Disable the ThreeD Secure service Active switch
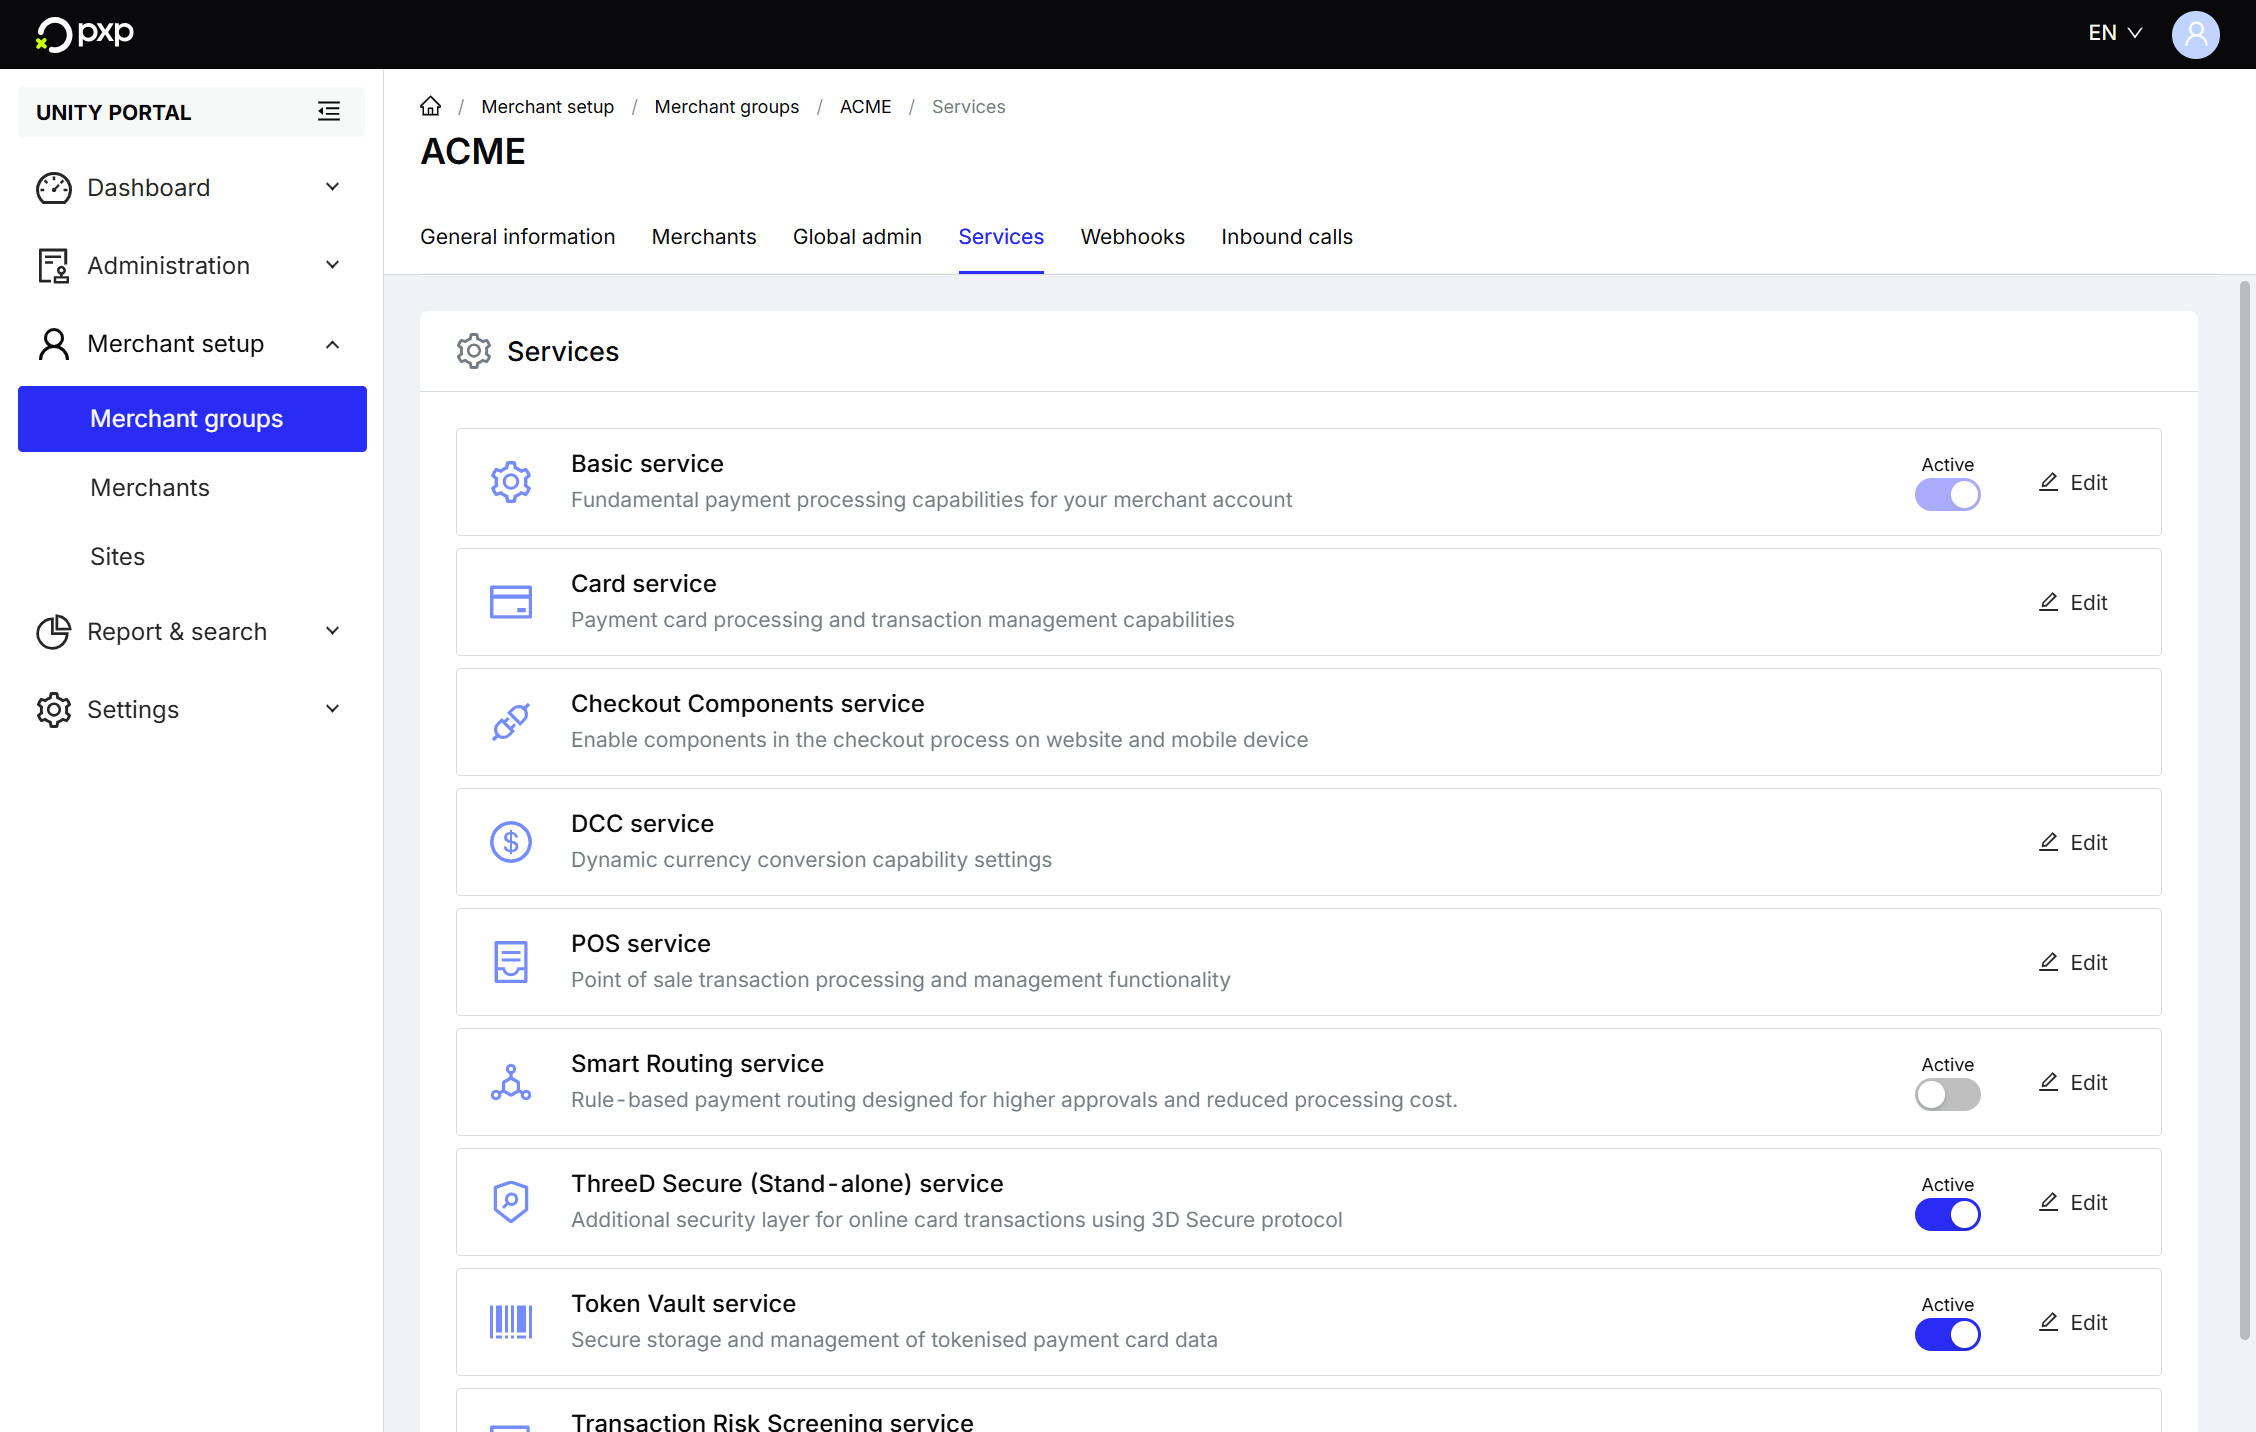This screenshot has width=2256, height=1432. (x=1947, y=1215)
